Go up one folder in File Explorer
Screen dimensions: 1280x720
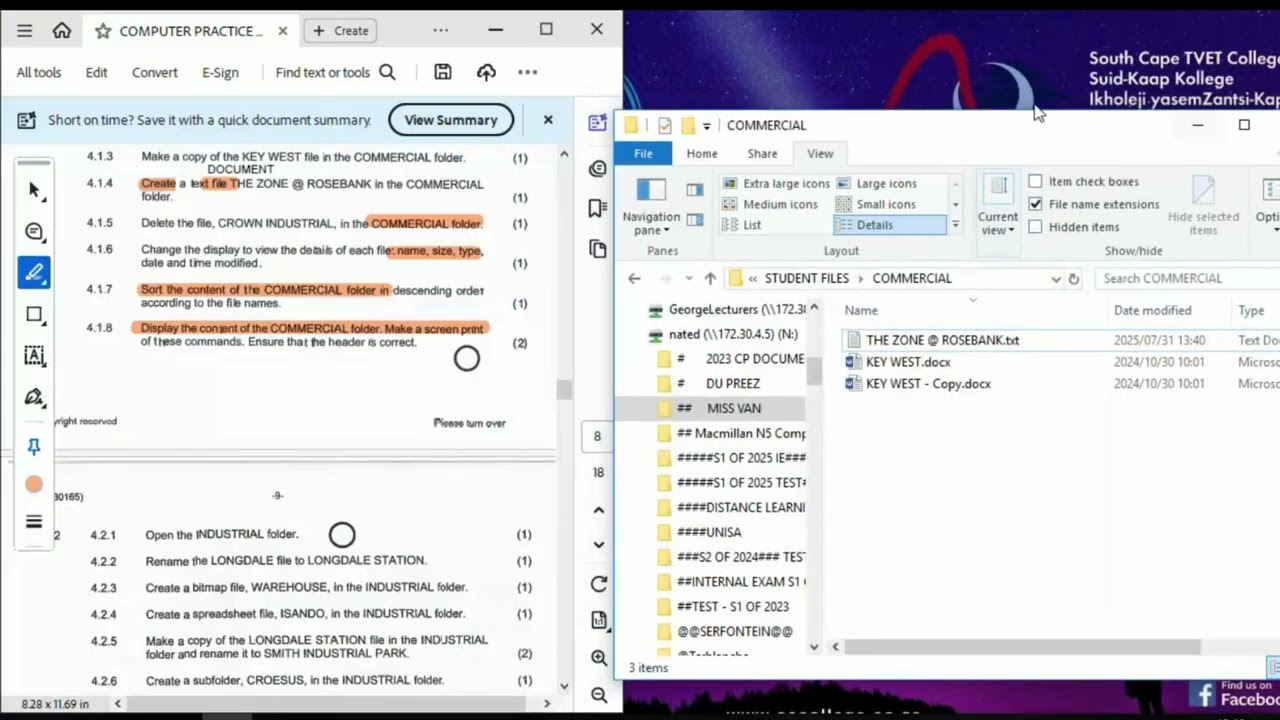[x=710, y=279]
